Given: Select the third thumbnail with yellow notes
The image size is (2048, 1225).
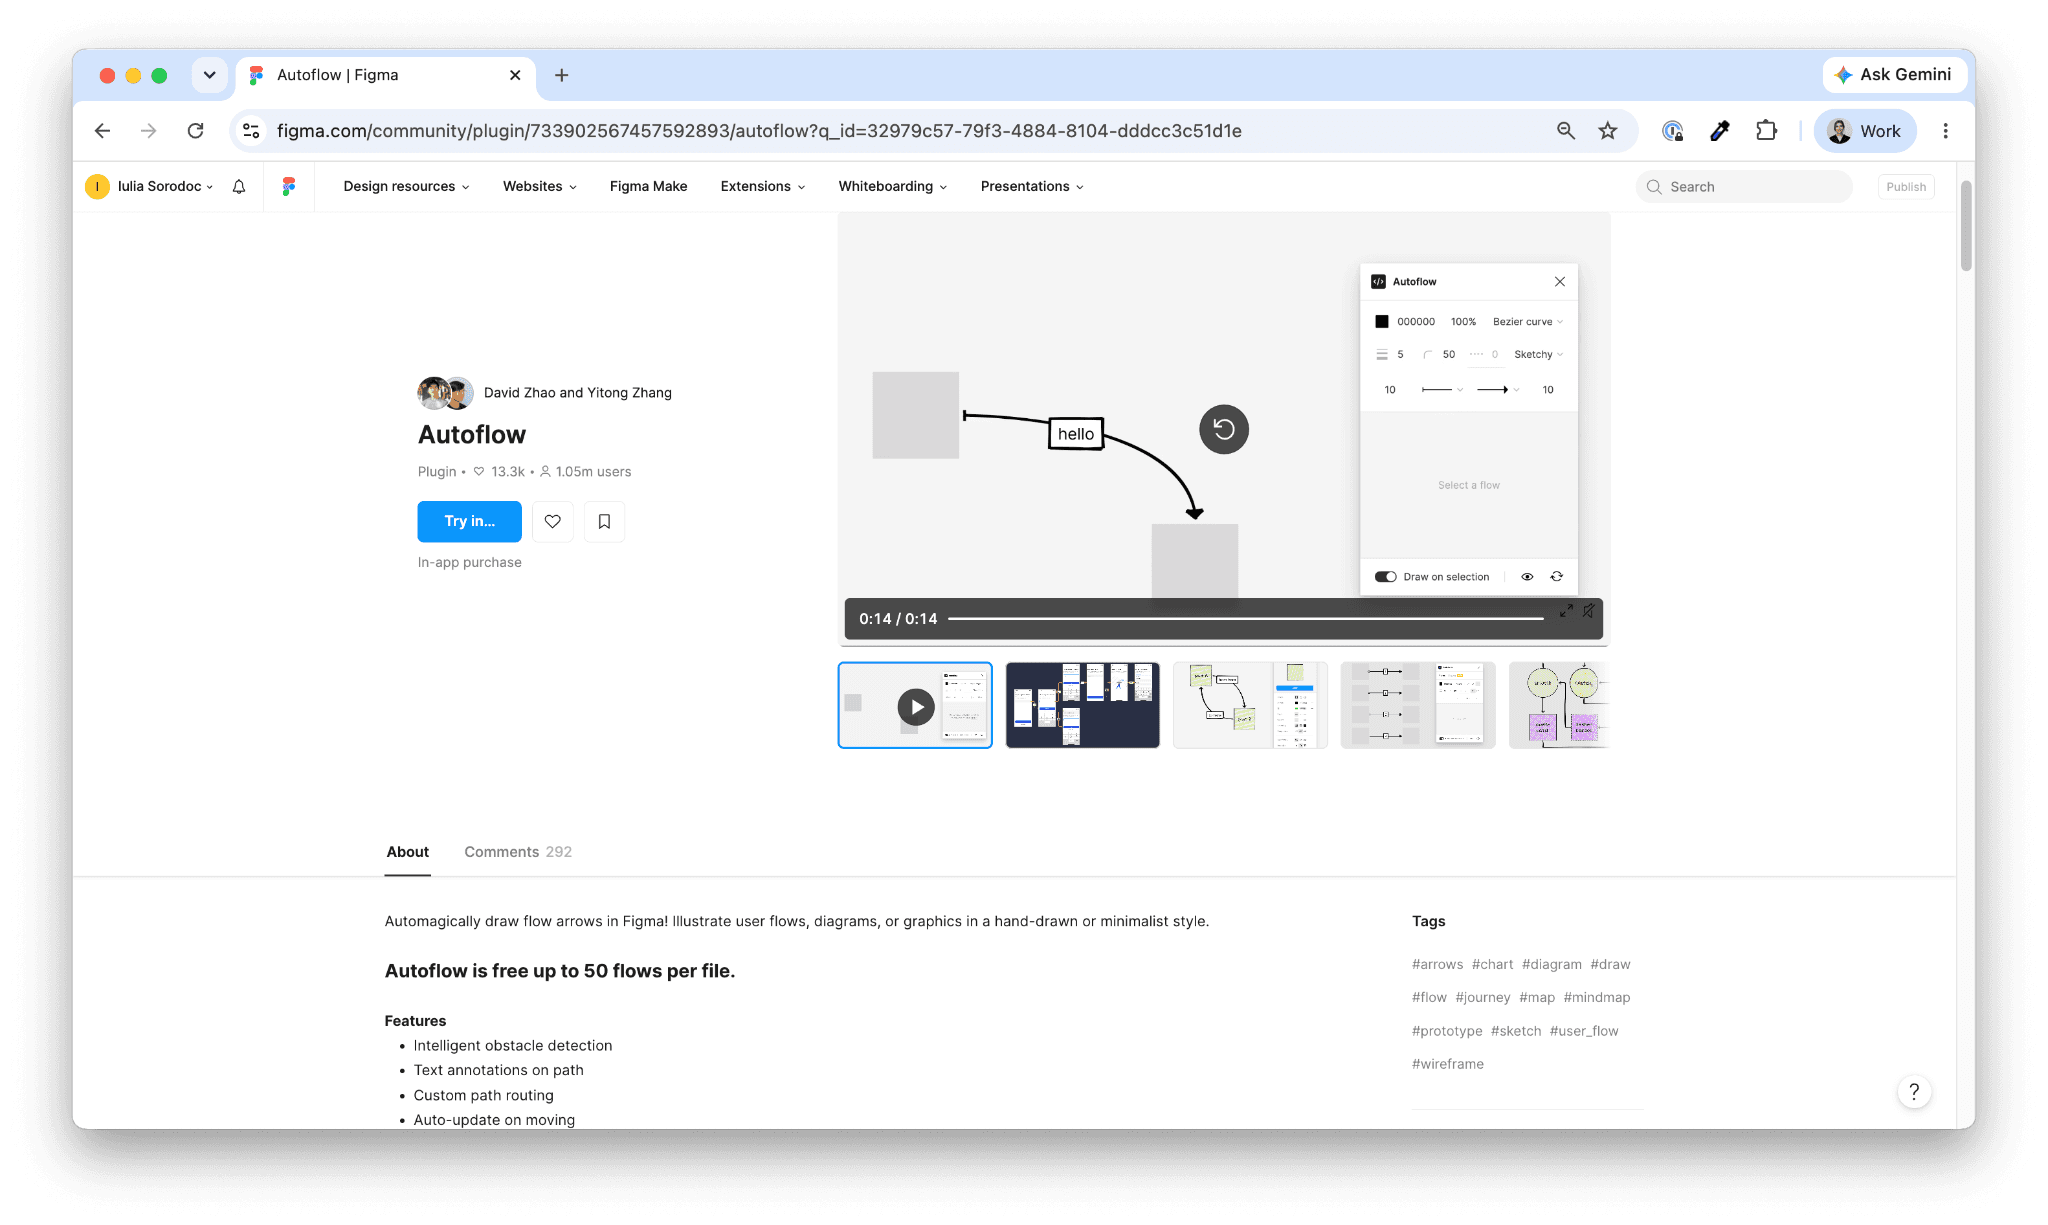Looking at the screenshot, I should [1250, 705].
